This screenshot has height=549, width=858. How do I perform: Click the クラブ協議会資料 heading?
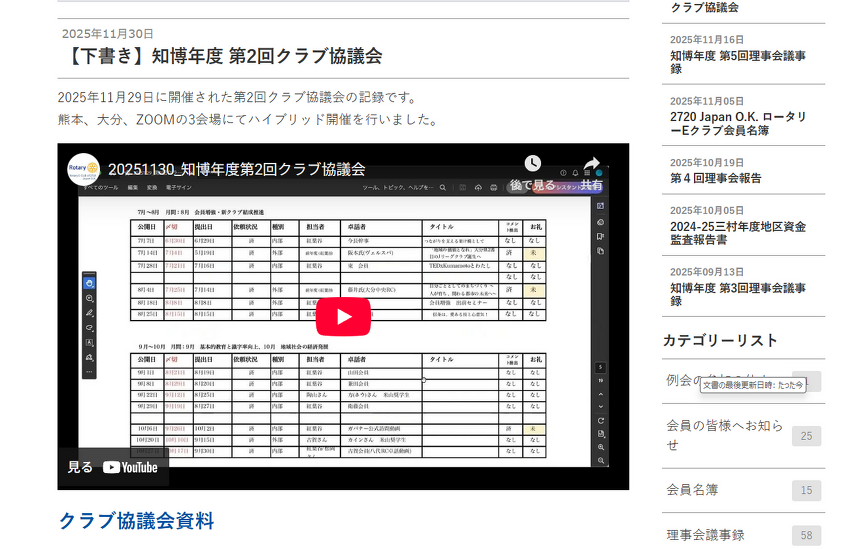click(x=136, y=520)
